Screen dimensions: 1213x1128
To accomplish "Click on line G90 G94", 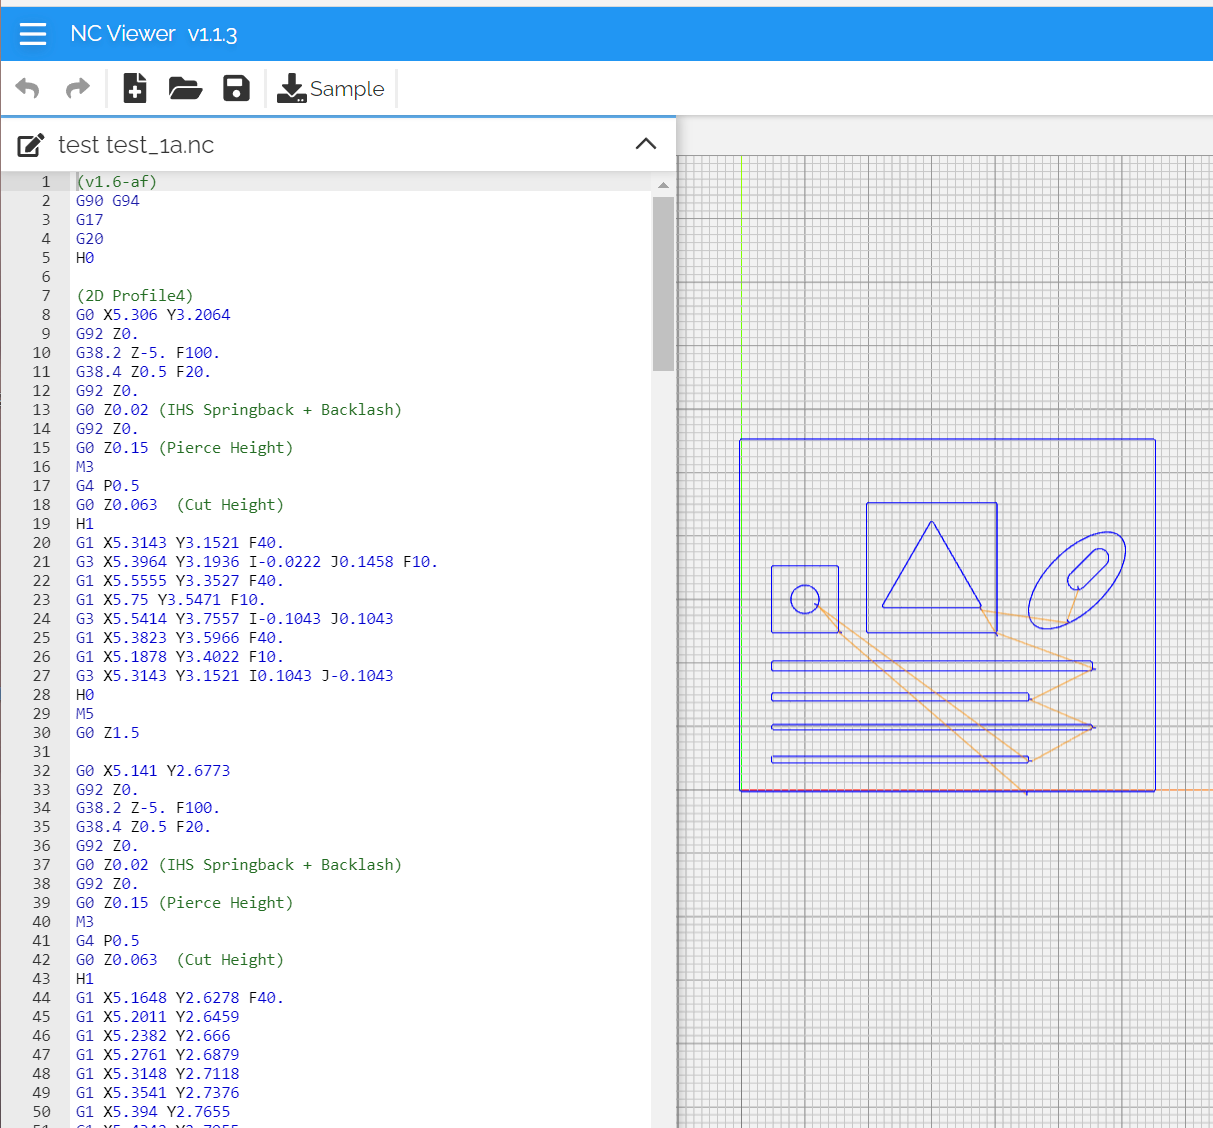I will click(x=108, y=201).
